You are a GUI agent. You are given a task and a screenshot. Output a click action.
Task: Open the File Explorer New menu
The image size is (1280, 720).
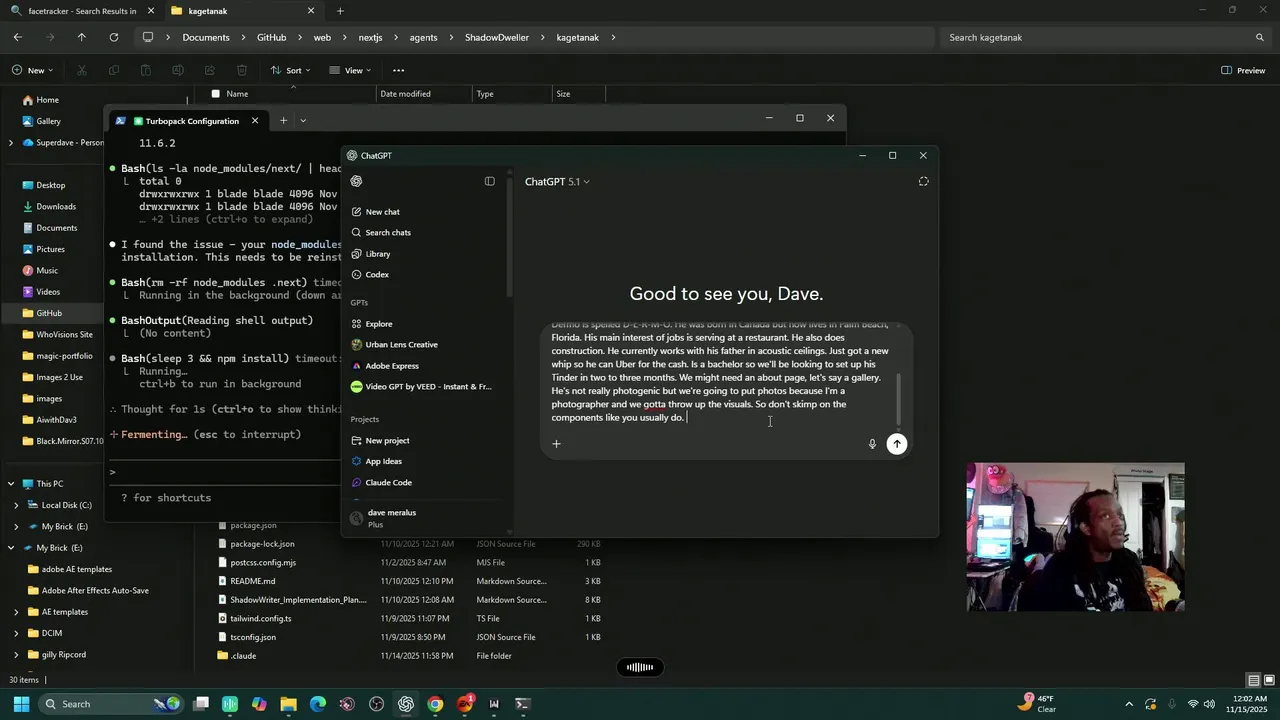(x=33, y=71)
